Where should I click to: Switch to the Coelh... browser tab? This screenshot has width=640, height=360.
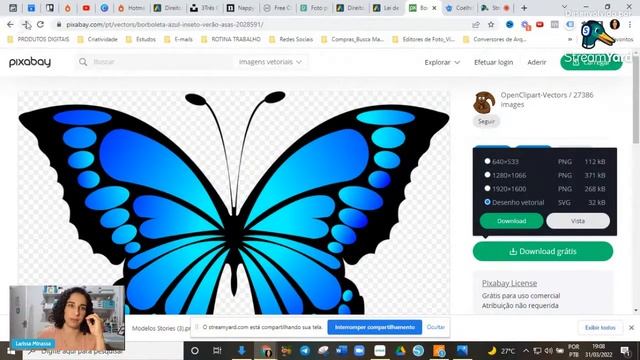[459, 8]
